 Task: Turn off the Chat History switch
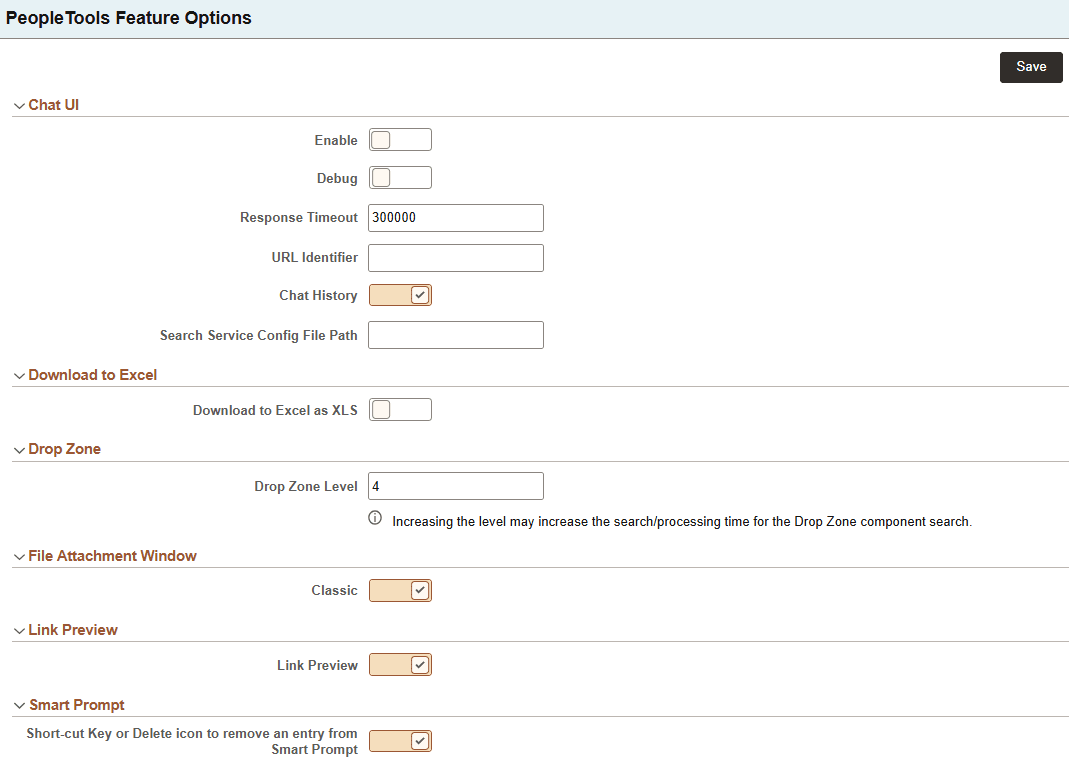(x=400, y=295)
